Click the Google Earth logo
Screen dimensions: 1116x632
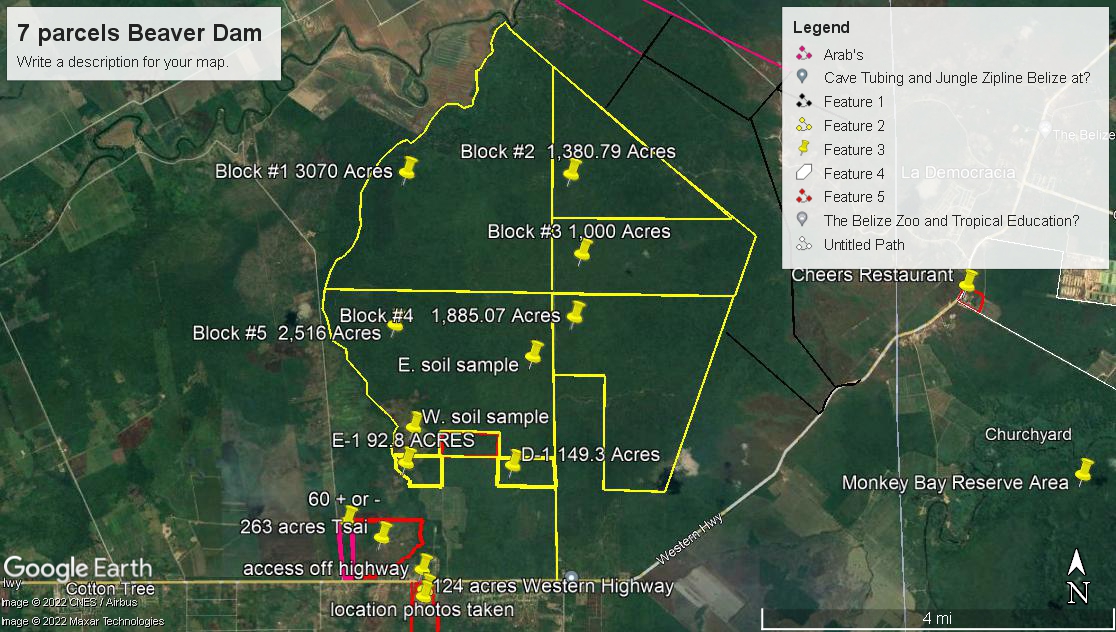click(78, 567)
